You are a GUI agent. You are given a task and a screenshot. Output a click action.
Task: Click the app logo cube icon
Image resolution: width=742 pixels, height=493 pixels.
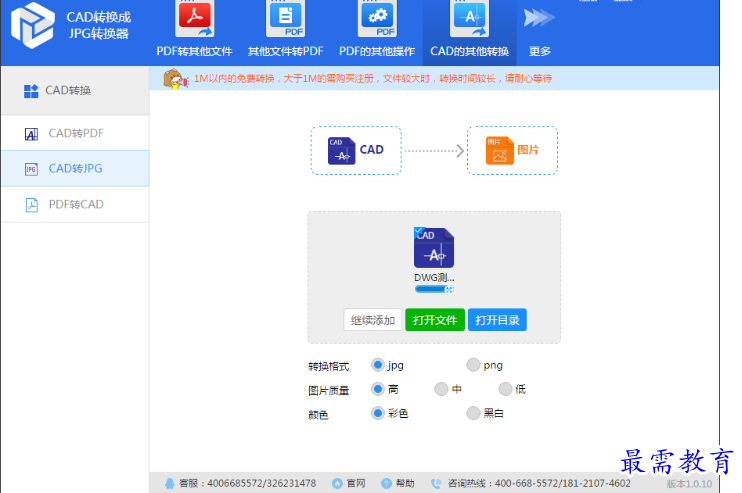[x=31, y=25]
